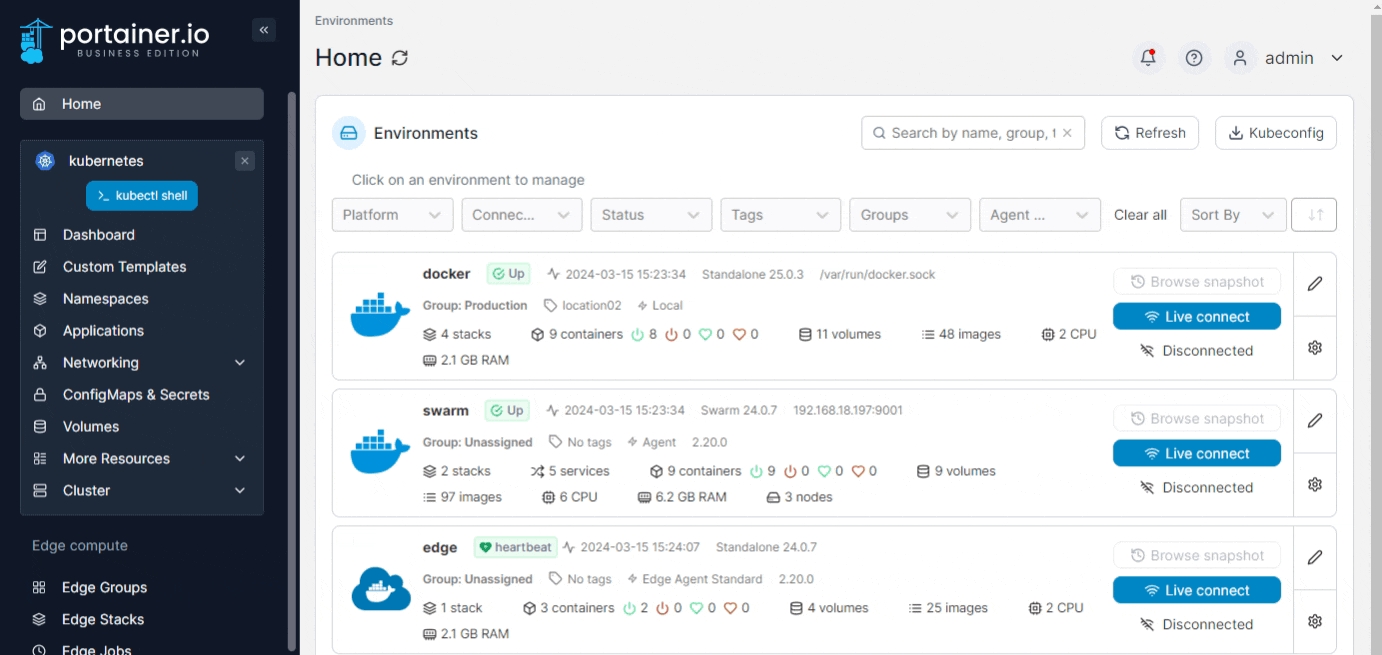Clear the environment search field

[x=1067, y=133]
